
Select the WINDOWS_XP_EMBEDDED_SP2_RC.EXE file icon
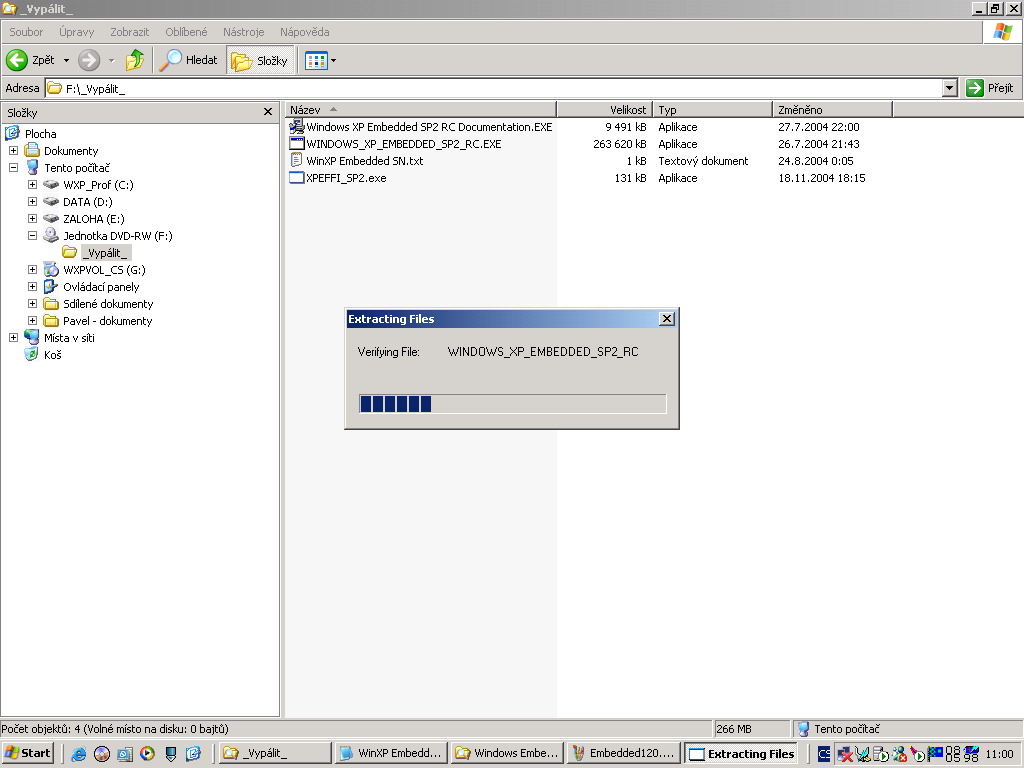coord(296,144)
